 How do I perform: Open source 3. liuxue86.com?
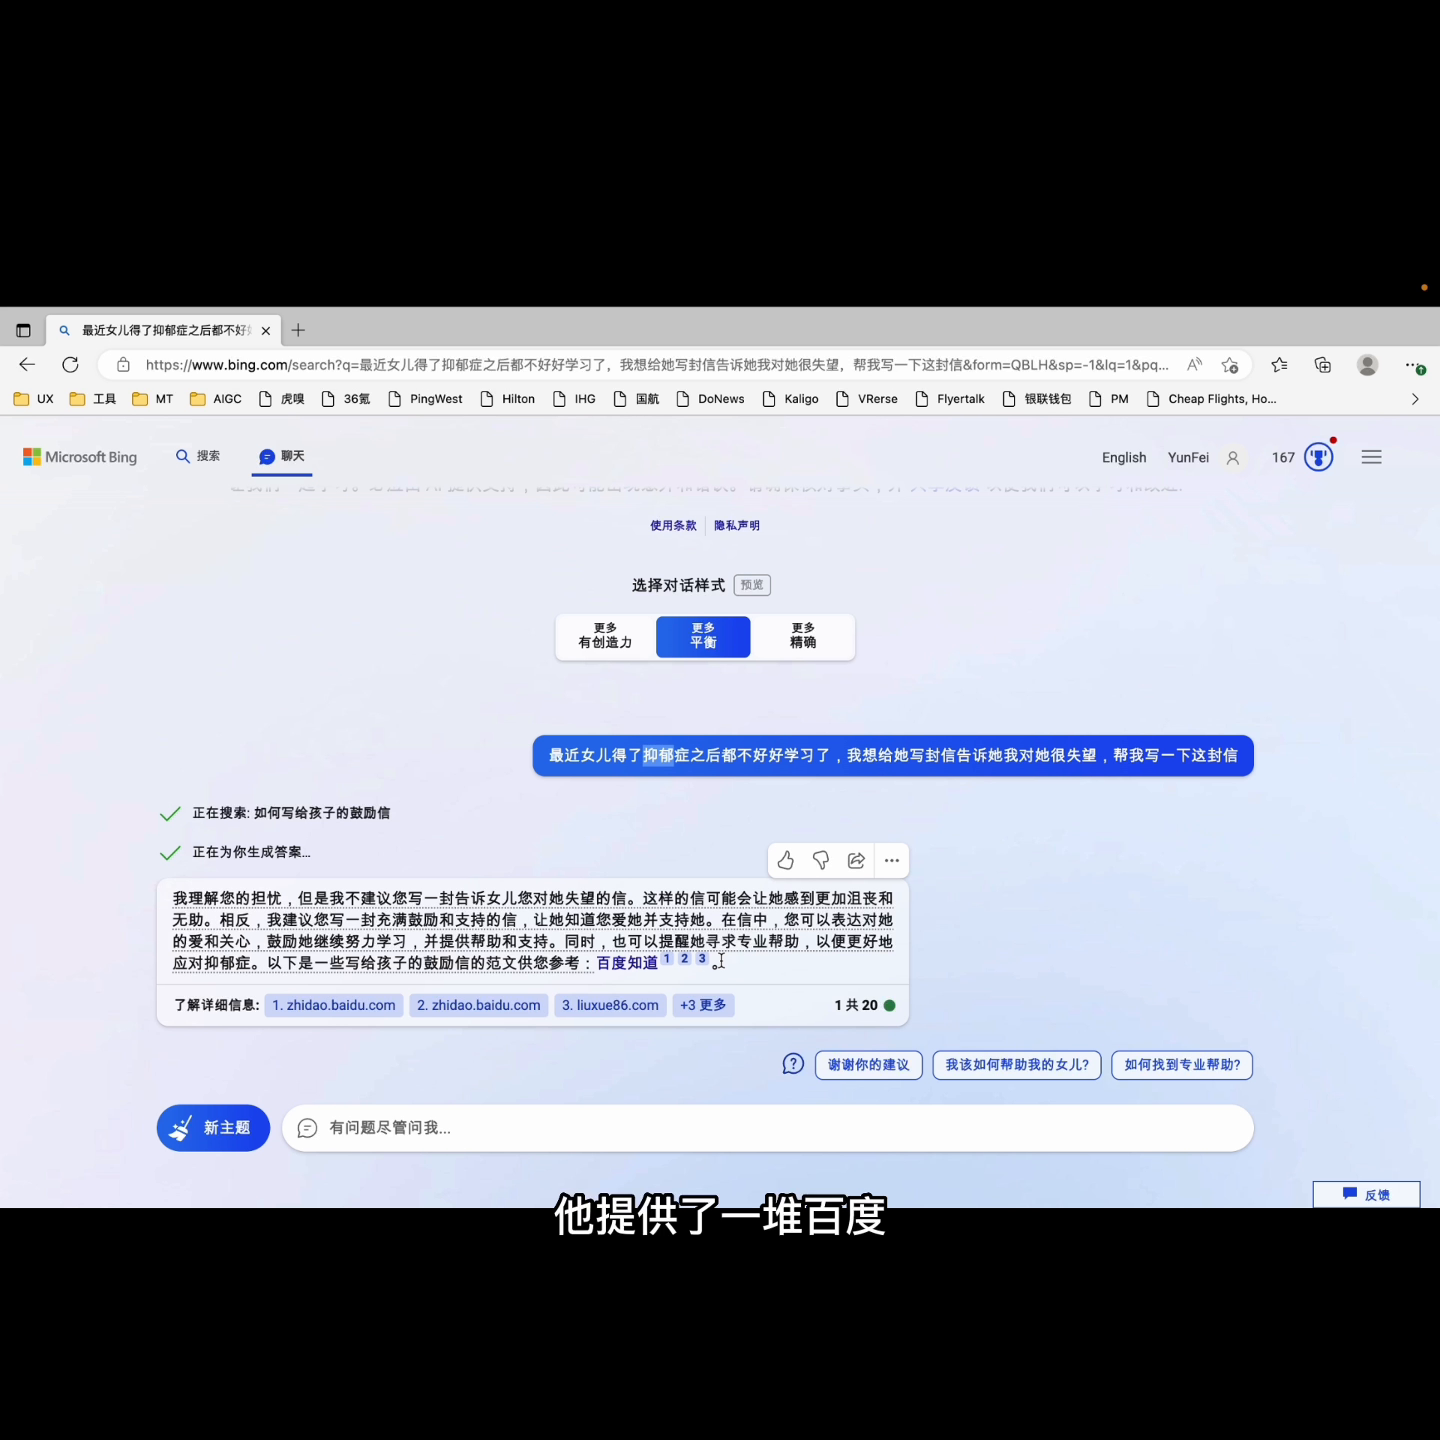tap(610, 1005)
